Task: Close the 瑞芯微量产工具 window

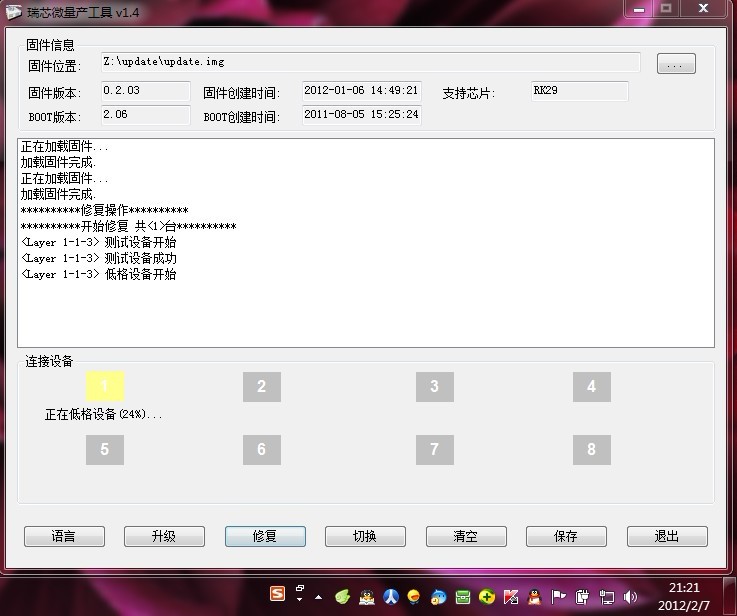Action: pyautogui.click(x=703, y=9)
